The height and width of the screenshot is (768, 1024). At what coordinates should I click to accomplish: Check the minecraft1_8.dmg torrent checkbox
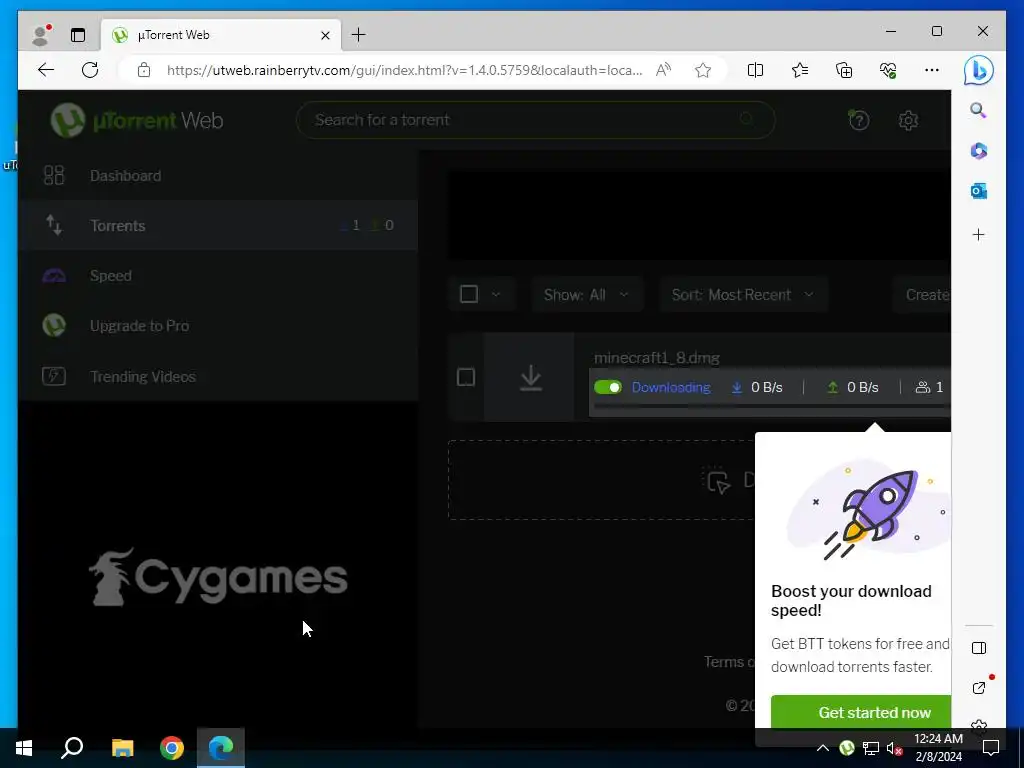point(466,377)
